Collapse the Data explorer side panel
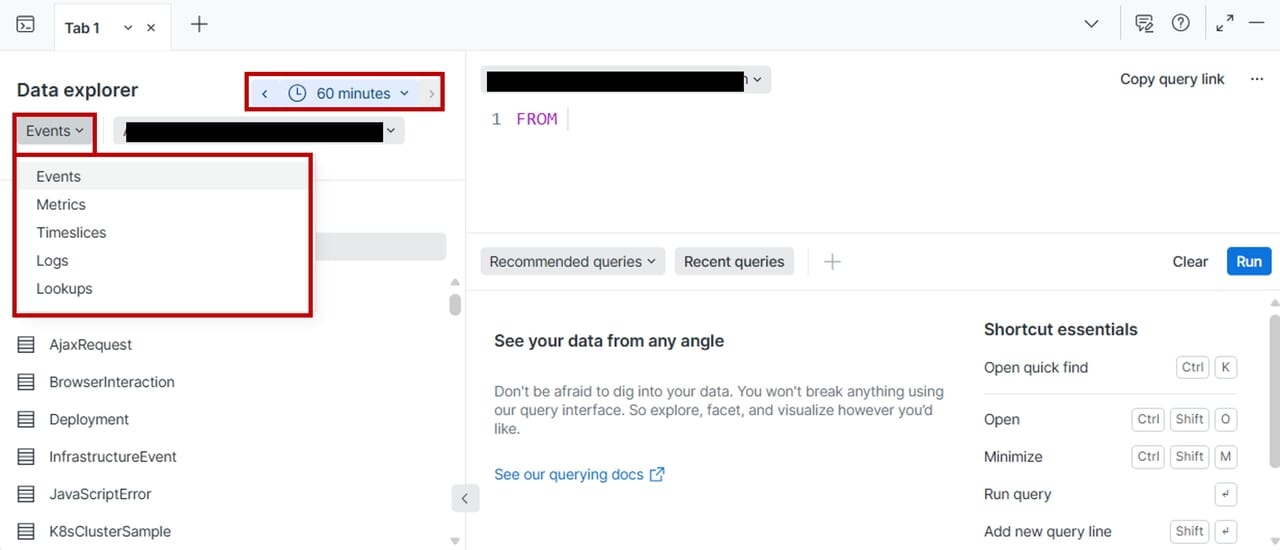 [465, 498]
